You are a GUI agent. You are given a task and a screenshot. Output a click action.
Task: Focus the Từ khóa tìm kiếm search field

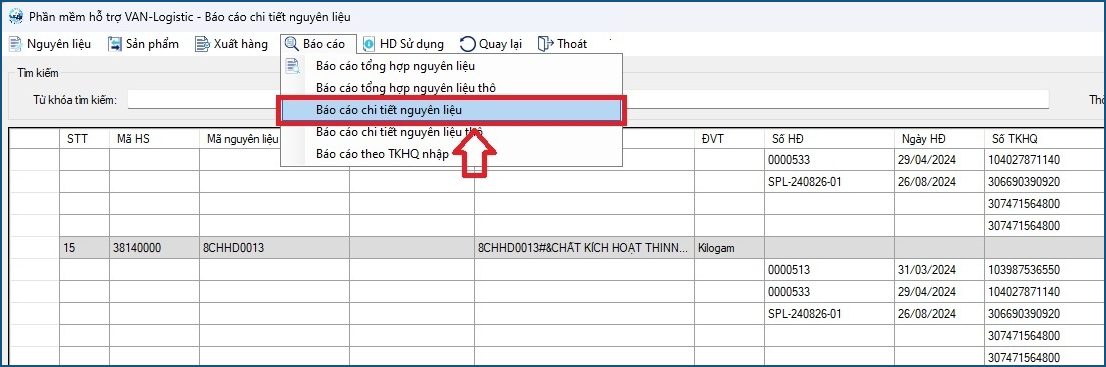coord(588,100)
